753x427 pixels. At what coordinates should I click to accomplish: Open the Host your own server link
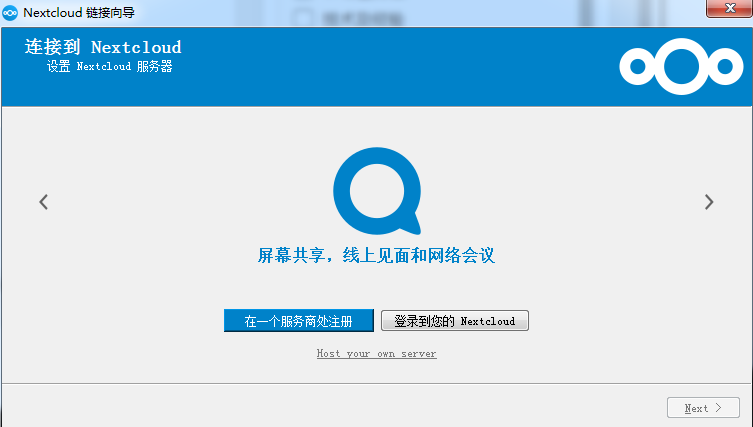376,354
